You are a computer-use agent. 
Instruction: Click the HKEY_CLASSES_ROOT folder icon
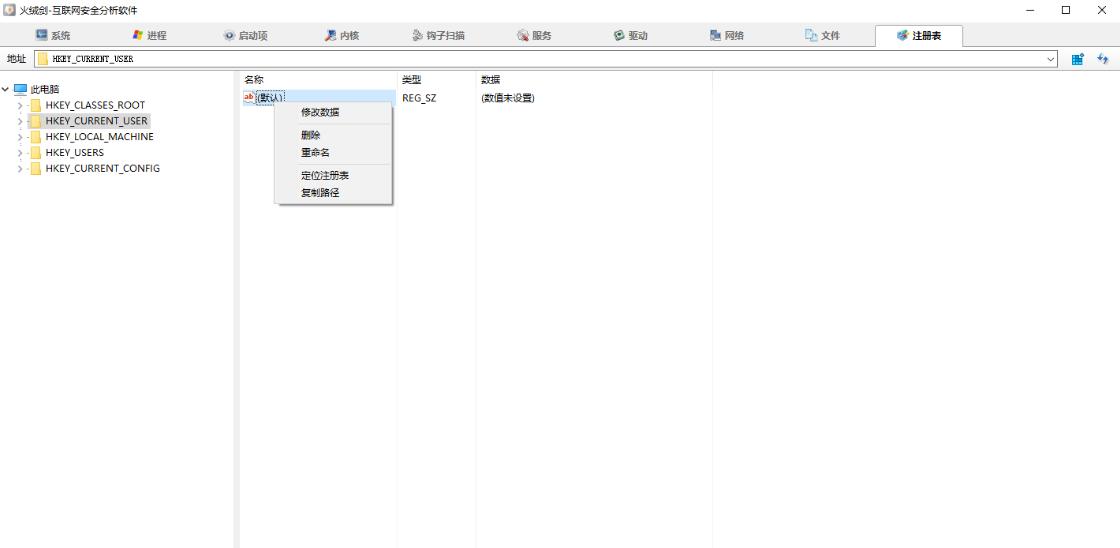(x=36, y=105)
